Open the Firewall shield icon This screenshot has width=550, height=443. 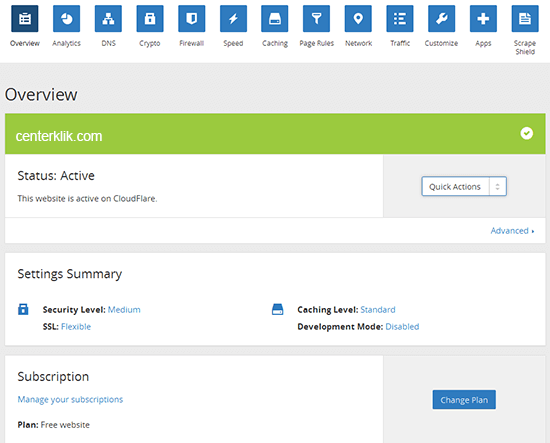(x=192, y=19)
